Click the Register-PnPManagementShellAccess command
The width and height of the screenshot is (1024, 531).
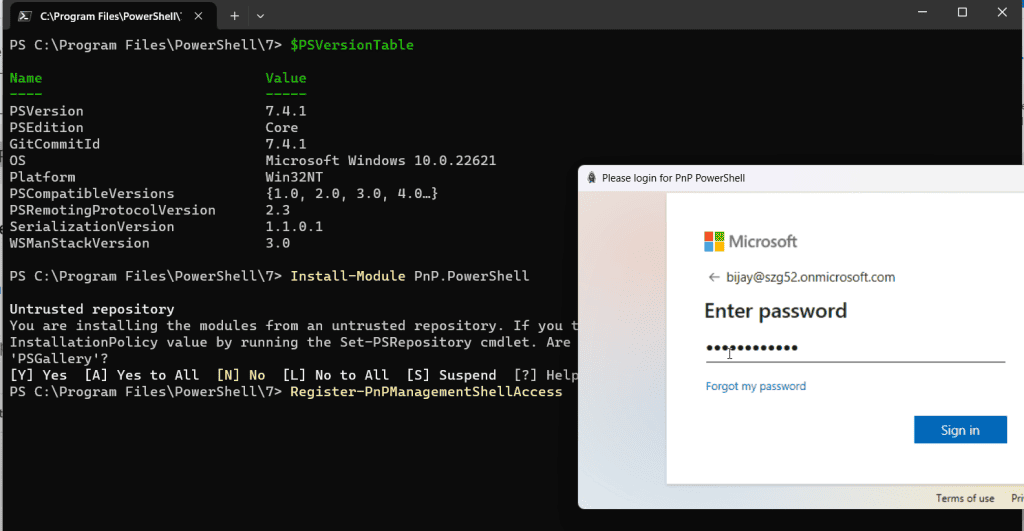pos(426,392)
